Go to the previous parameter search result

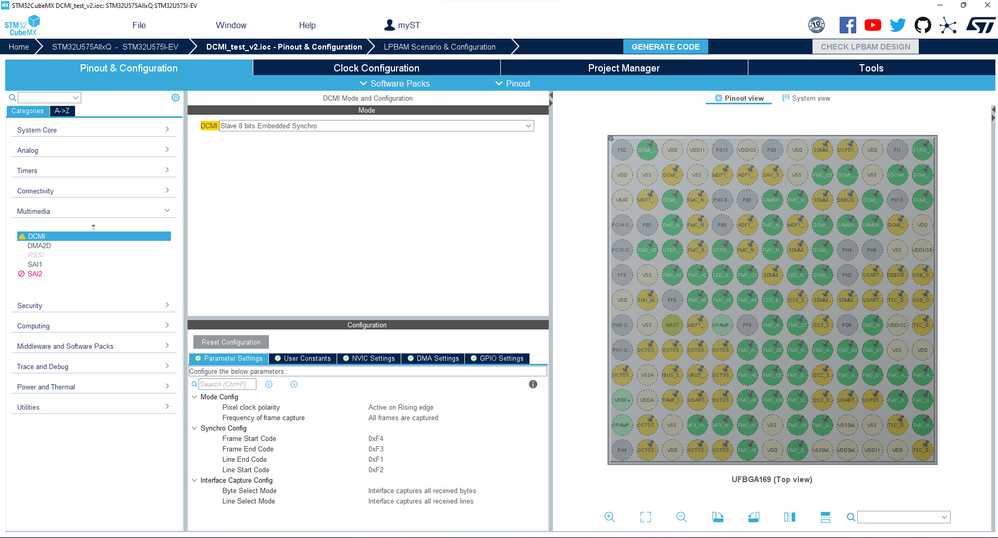(269, 384)
